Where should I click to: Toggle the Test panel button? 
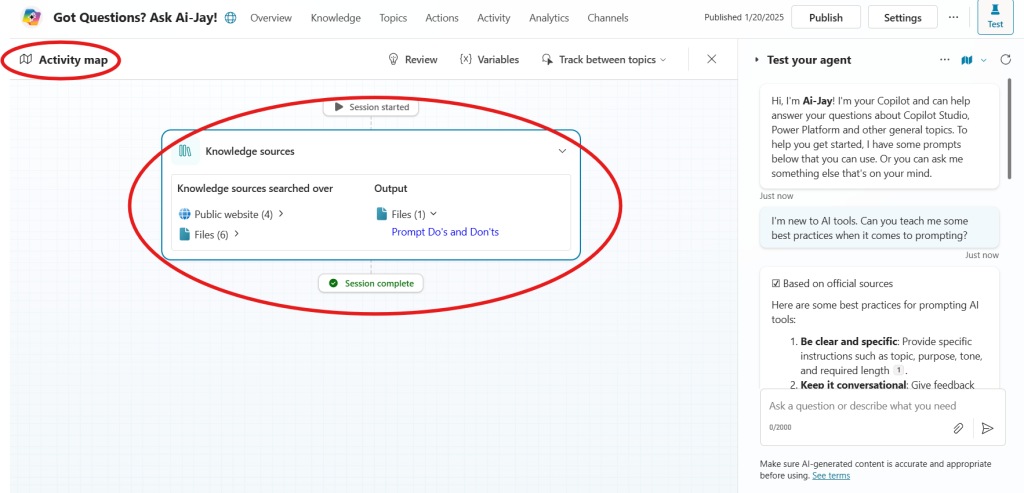point(995,17)
